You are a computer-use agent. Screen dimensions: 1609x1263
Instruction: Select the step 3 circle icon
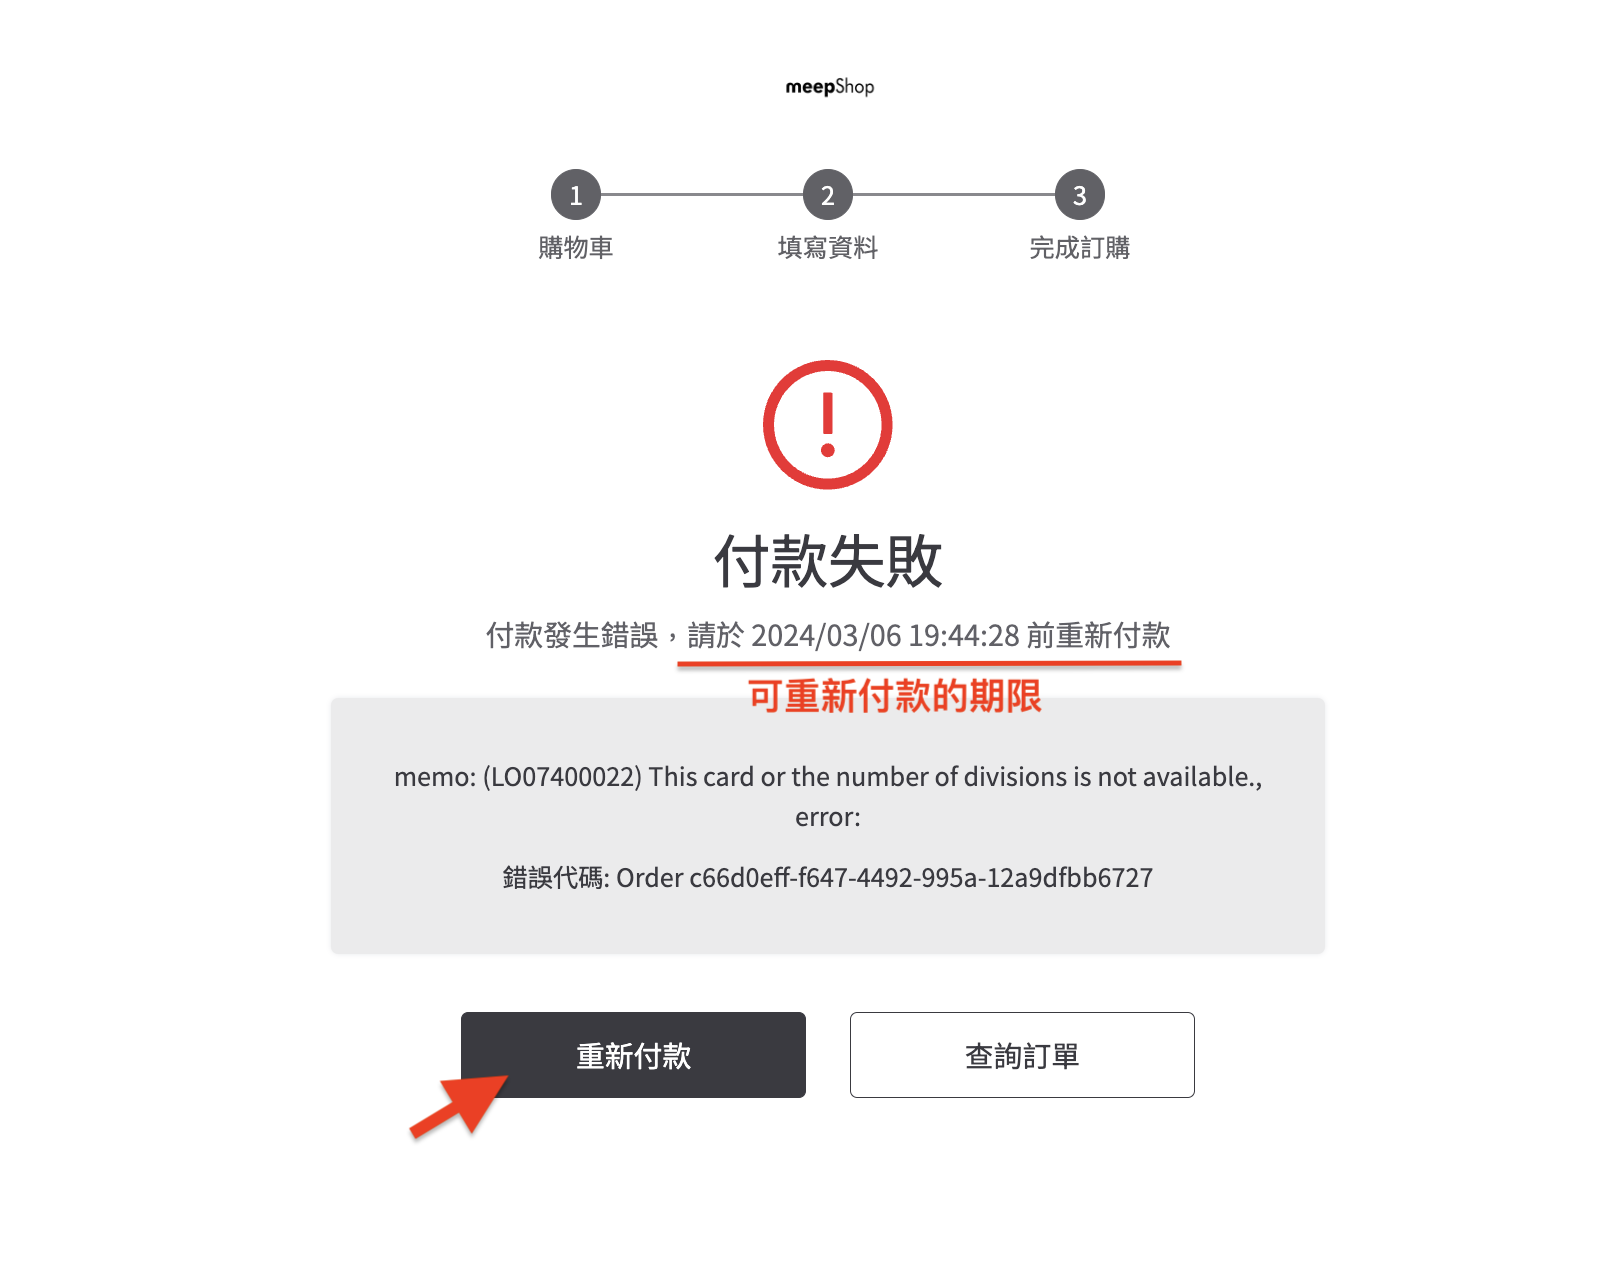pyautogui.click(x=1080, y=195)
